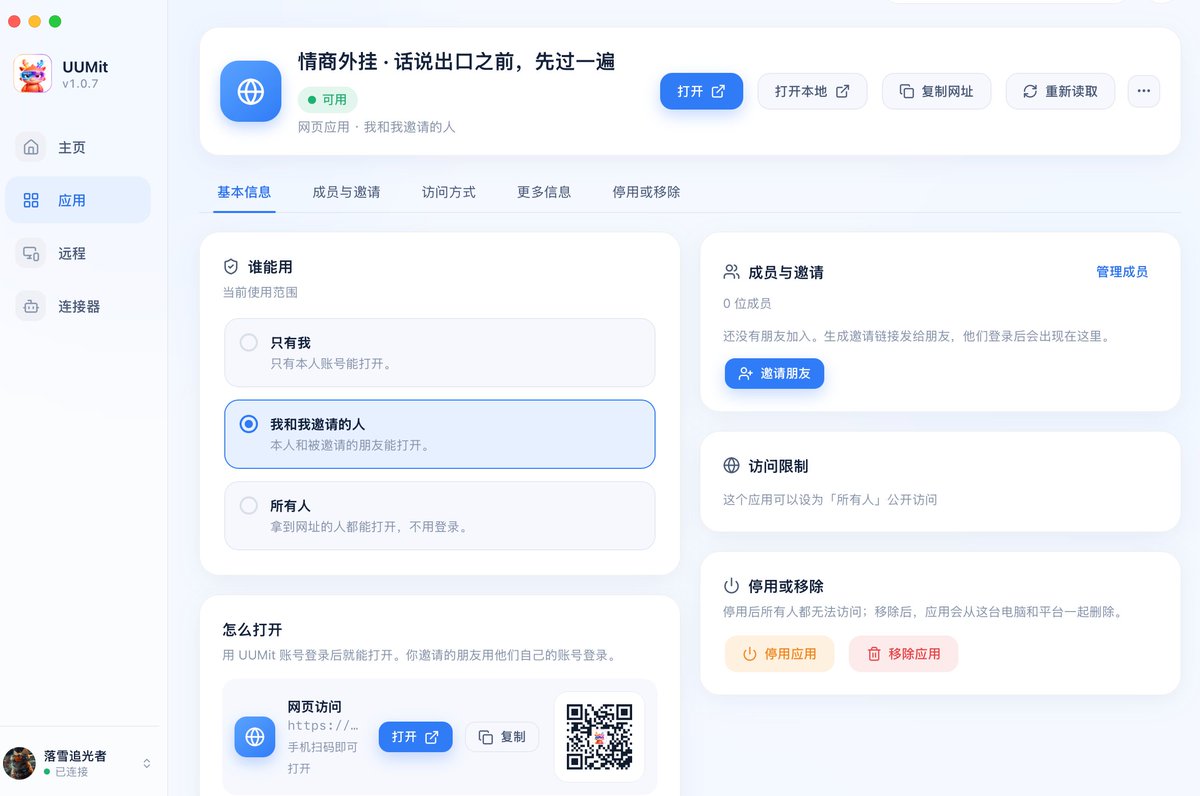
Task: Click the globe icon beside 访问限制
Action: [731, 466]
